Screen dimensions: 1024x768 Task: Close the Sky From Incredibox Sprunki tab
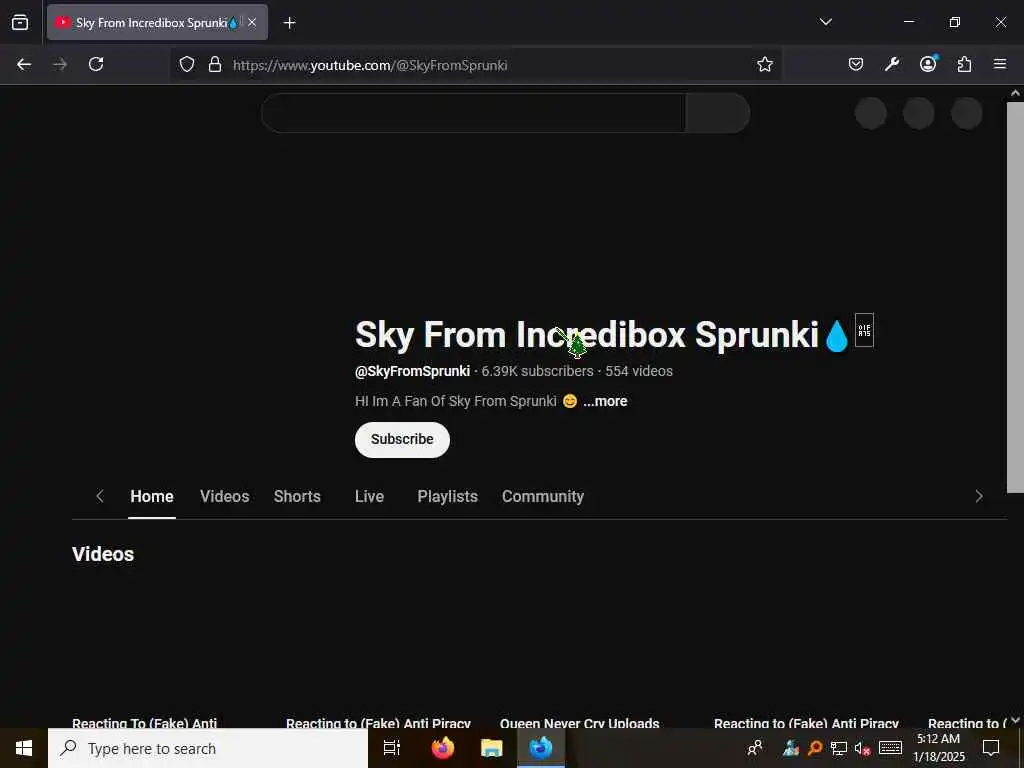[252, 22]
